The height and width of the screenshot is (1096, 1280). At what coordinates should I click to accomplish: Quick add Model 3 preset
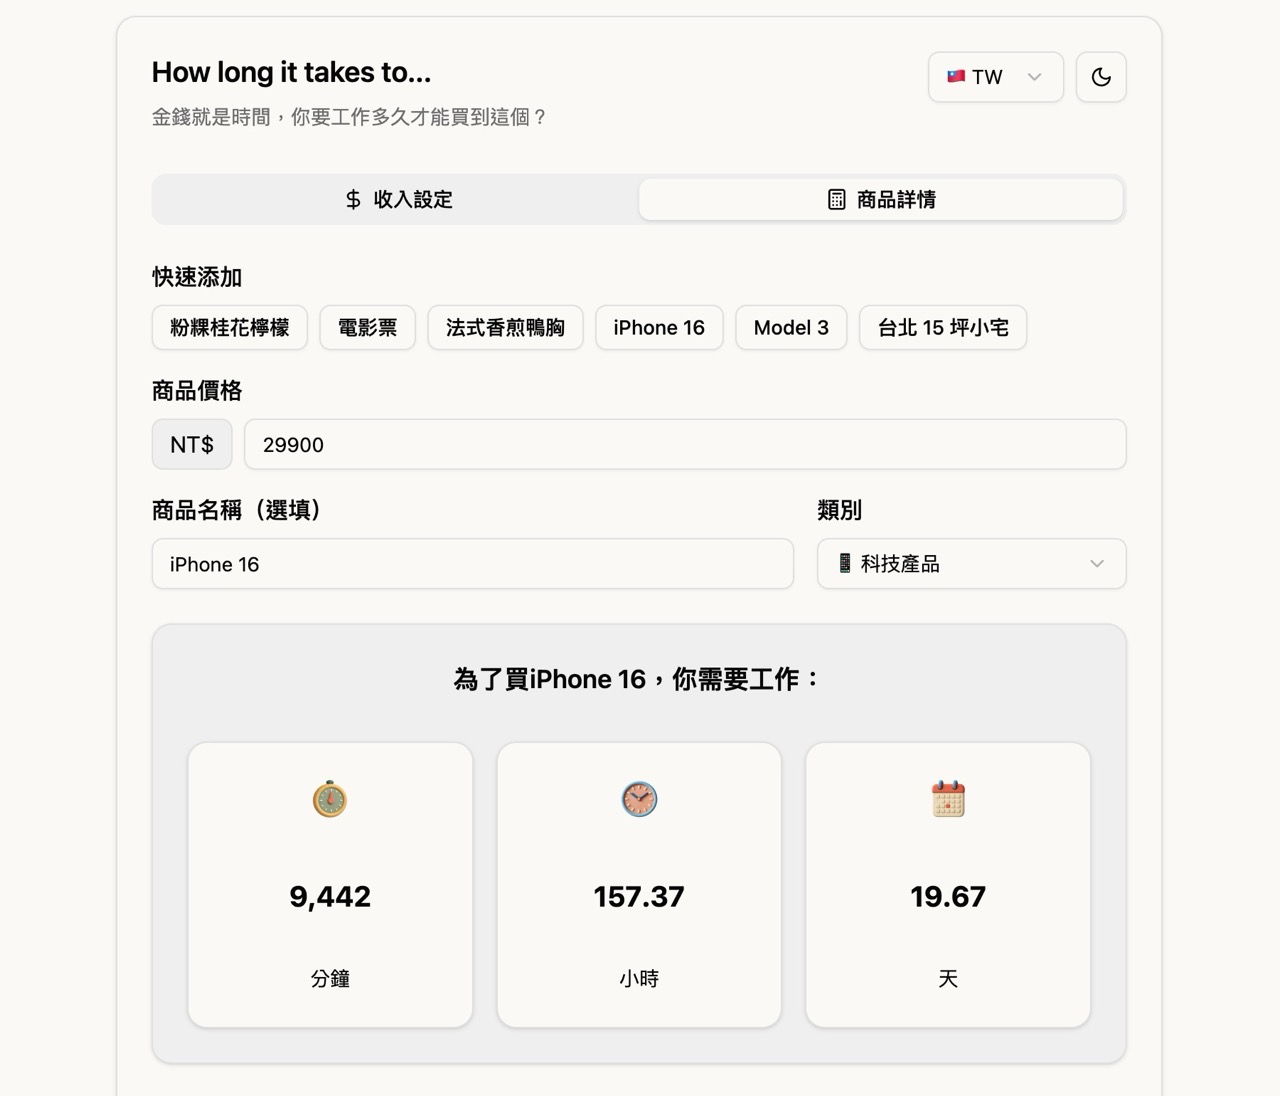tap(791, 328)
